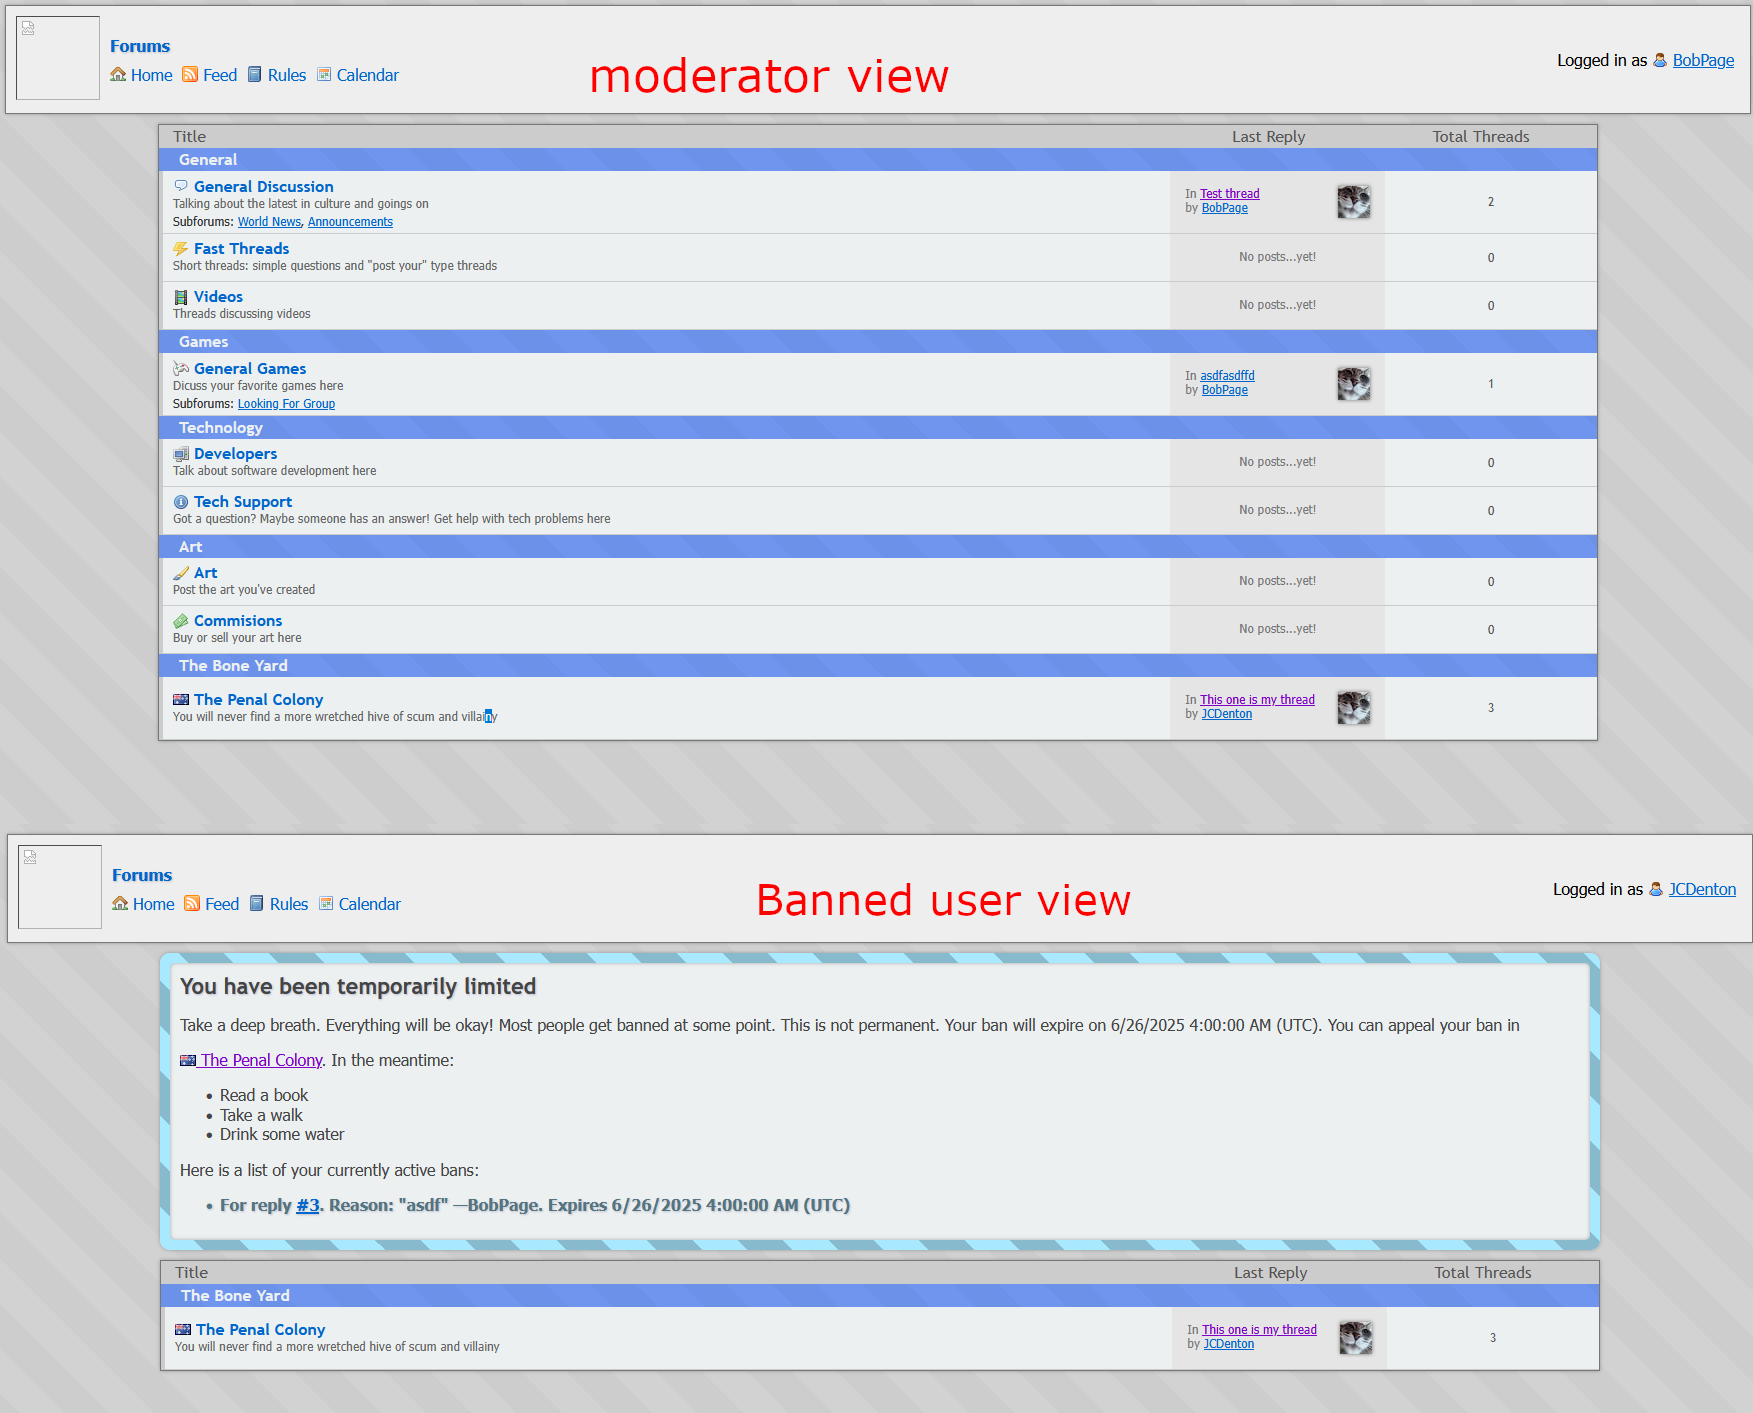Click the flag icon in bottom forum list
1753x1413 pixels.
pyautogui.click(x=183, y=1330)
